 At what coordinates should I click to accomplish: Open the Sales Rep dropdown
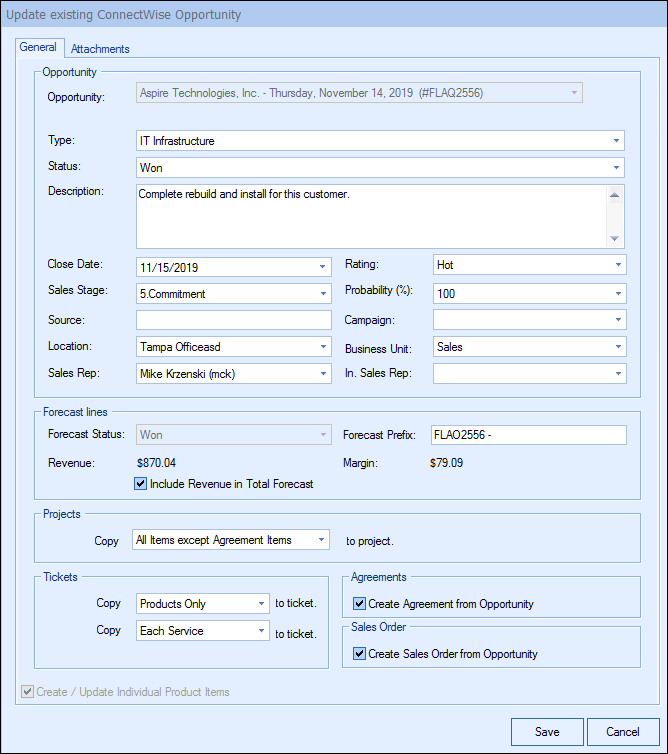point(322,374)
